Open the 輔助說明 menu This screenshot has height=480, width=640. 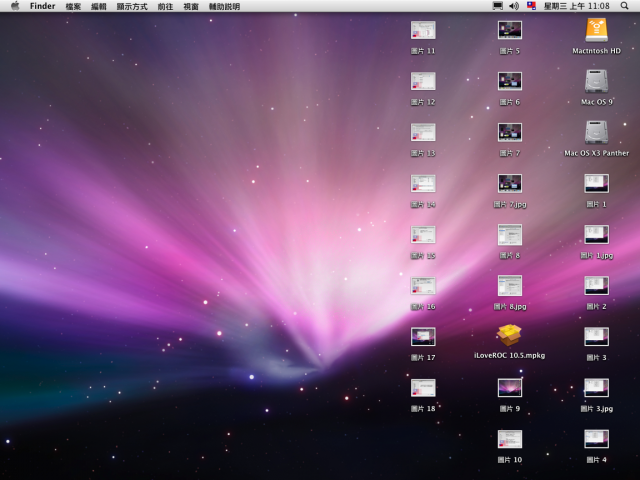[x=224, y=7]
